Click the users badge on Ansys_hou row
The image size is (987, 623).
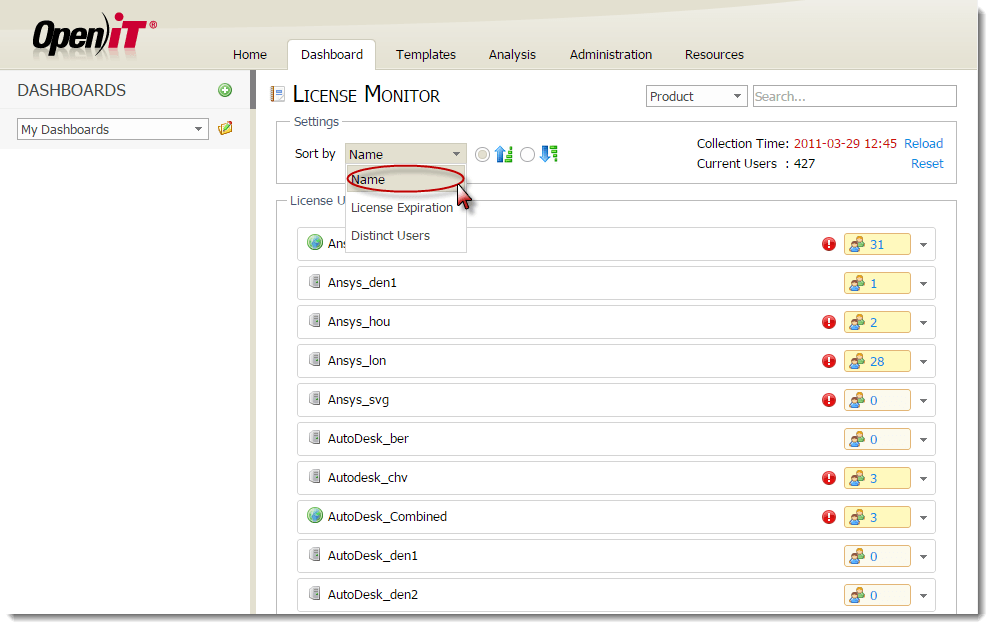pyautogui.click(x=877, y=322)
